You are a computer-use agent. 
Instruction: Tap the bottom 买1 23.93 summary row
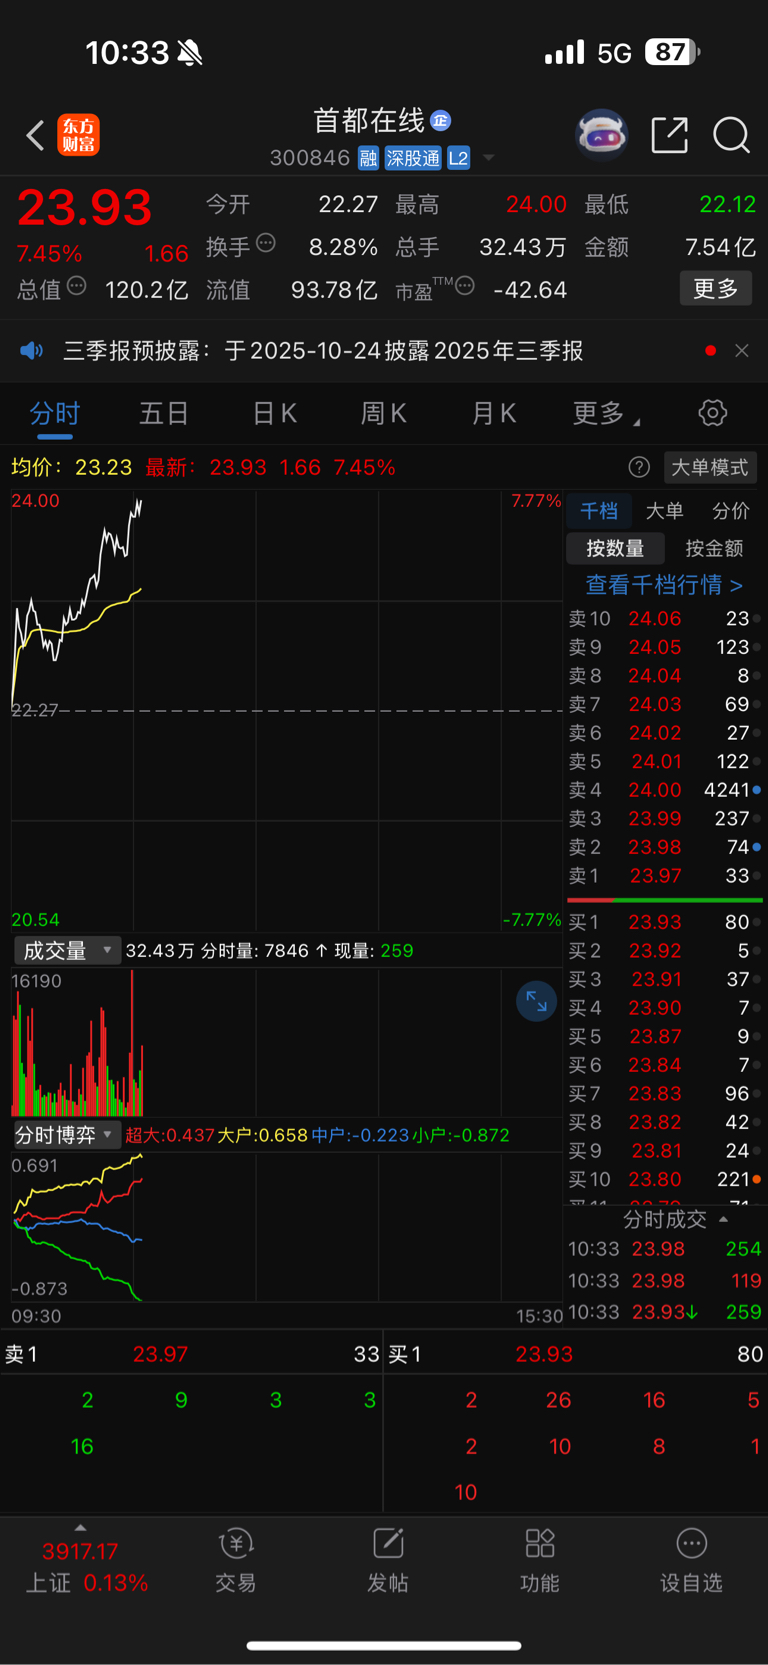[x=575, y=1354]
